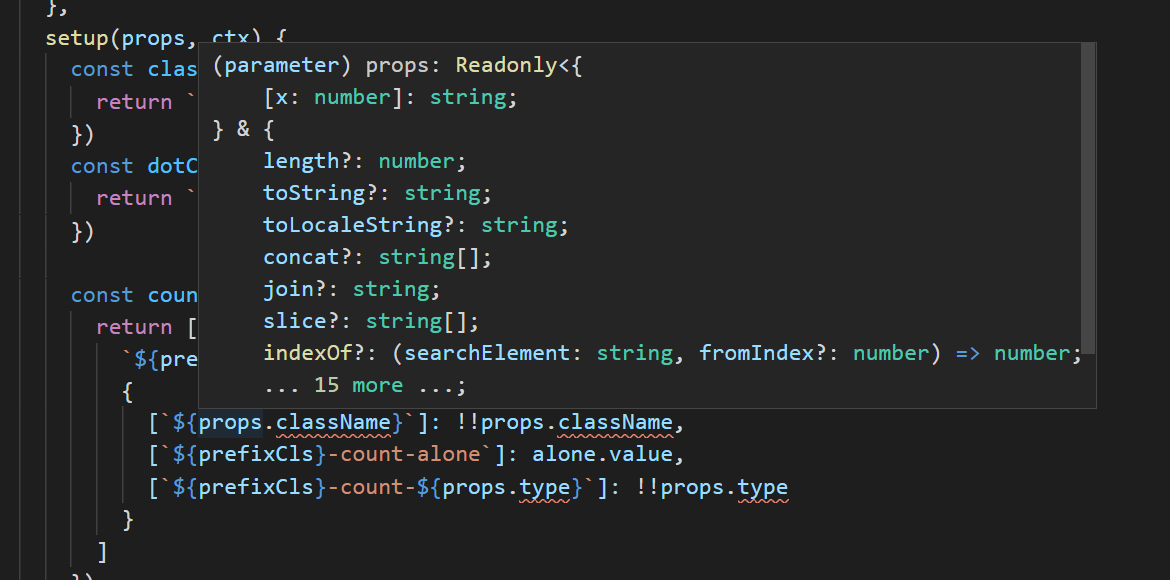Click 'toLocaleString?: string;' line in tooltip
Viewport: 1170px width, 580px height.
point(416,225)
